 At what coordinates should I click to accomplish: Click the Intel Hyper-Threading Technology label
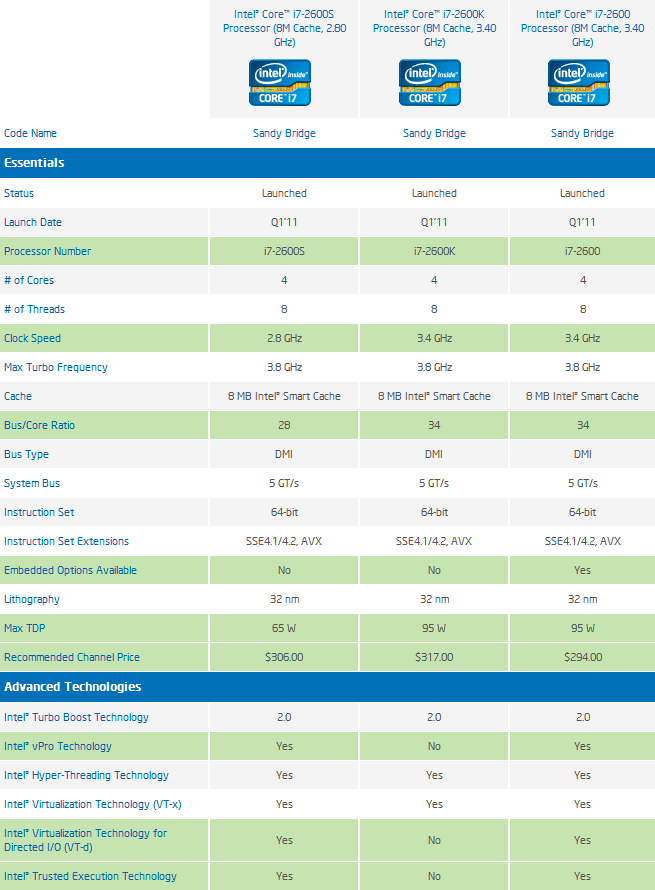(x=86, y=775)
